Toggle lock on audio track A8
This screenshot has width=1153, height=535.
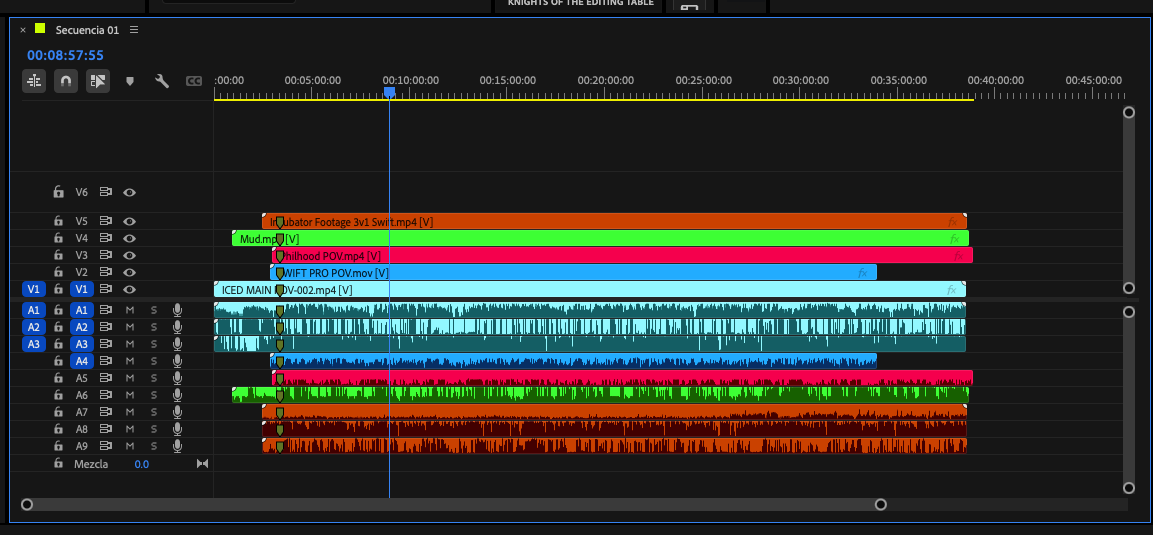(58, 428)
